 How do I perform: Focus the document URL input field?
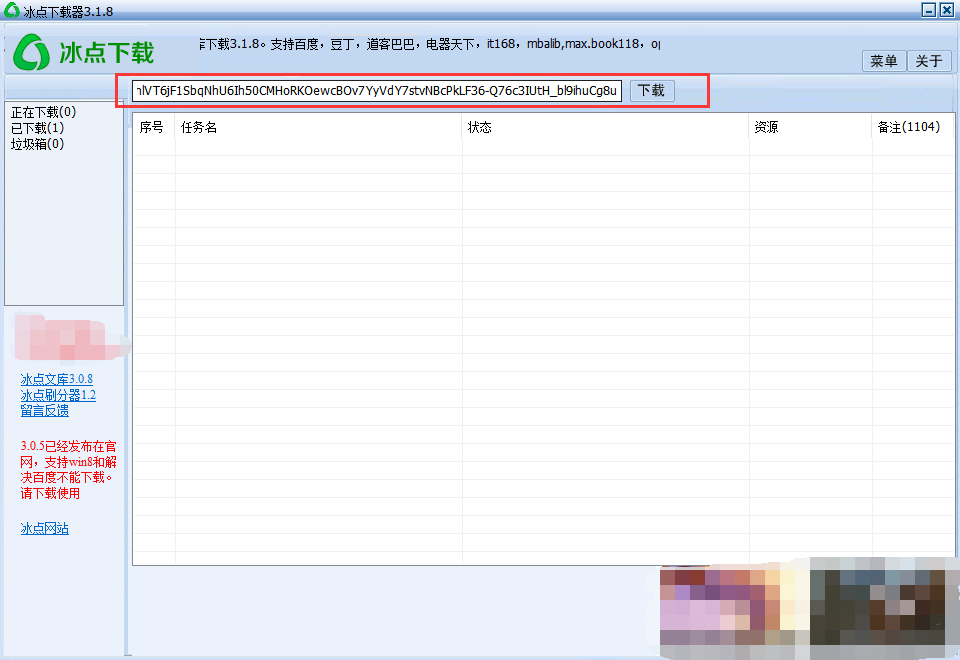coord(377,92)
